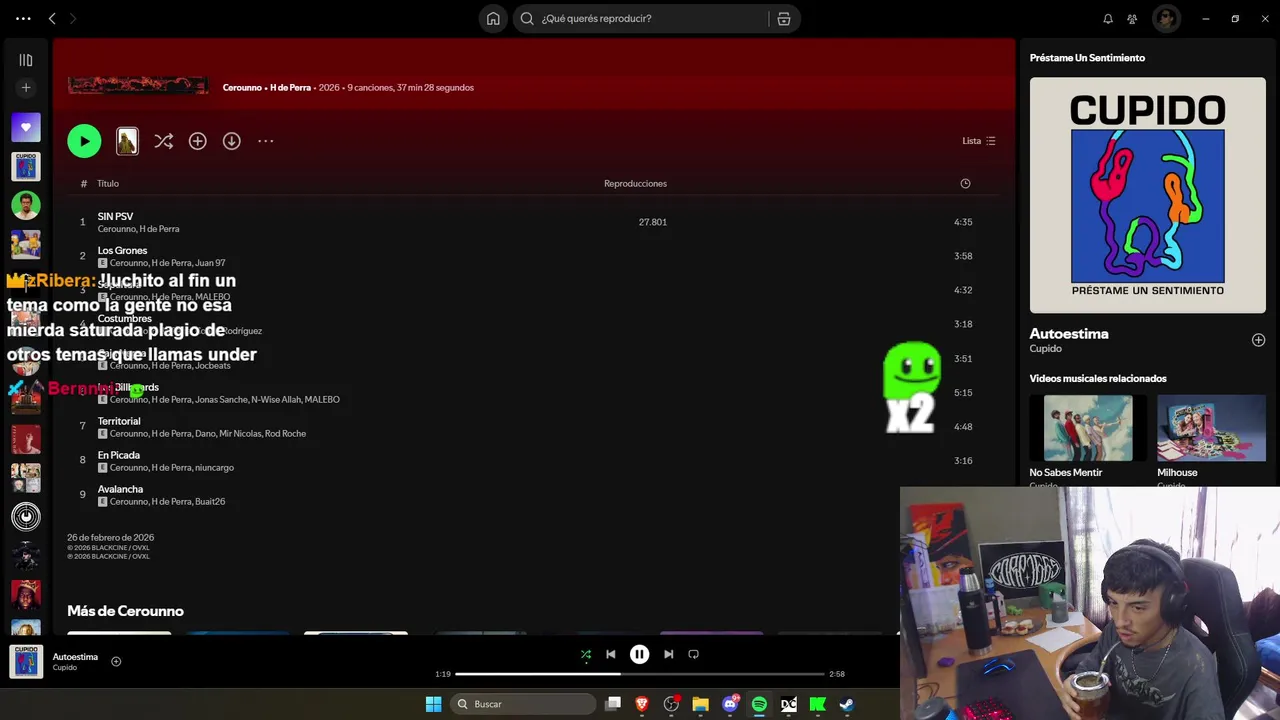Open the Cerounno artist link in the header
Screen dimensions: 1280x720
coord(242,87)
